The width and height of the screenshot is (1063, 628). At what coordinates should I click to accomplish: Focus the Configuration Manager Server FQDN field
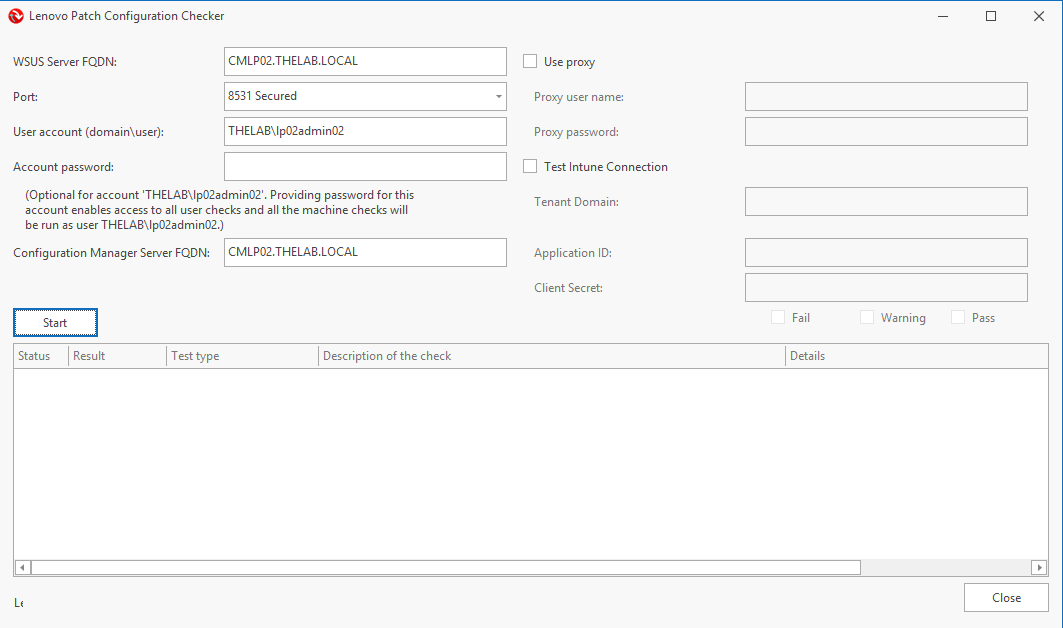tap(365, 252)
